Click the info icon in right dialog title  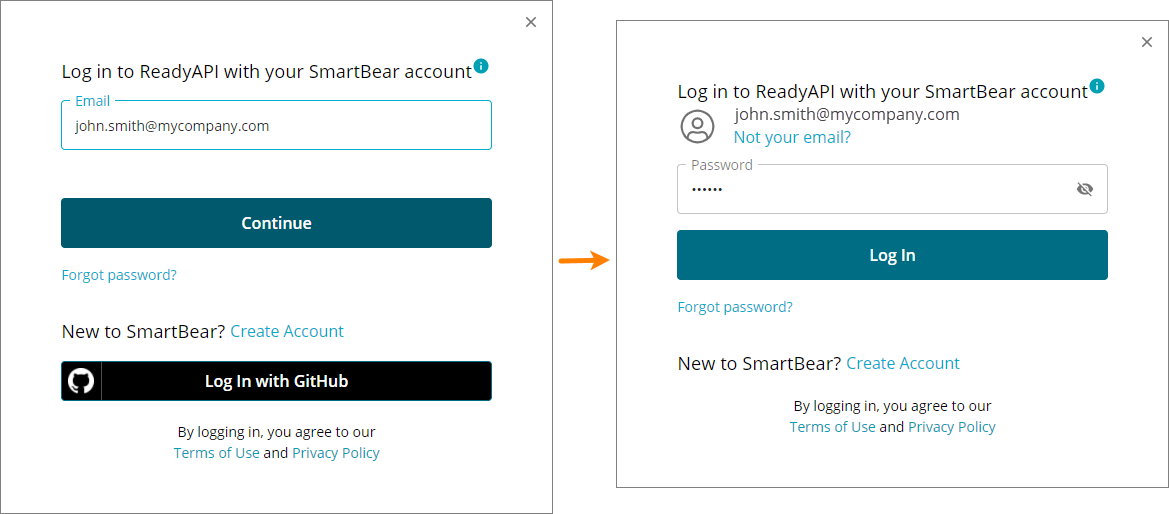(x=1097, y=86)
